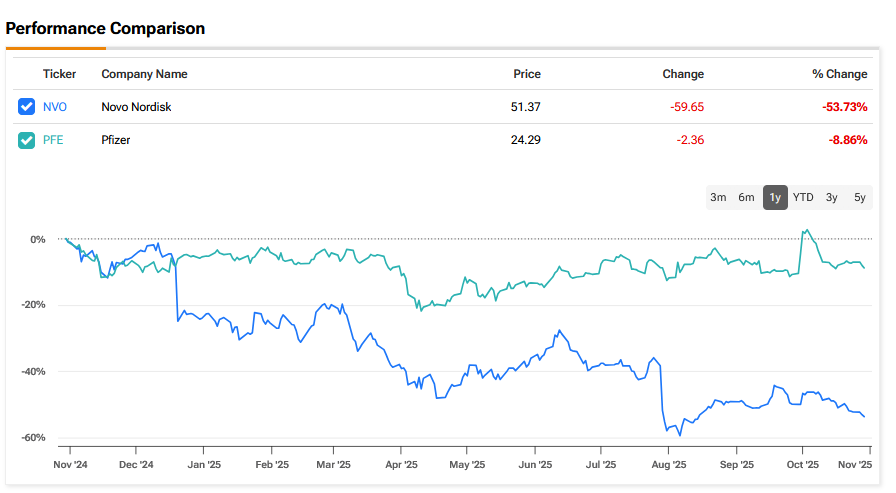Select the 3m time range

[718, 197]
